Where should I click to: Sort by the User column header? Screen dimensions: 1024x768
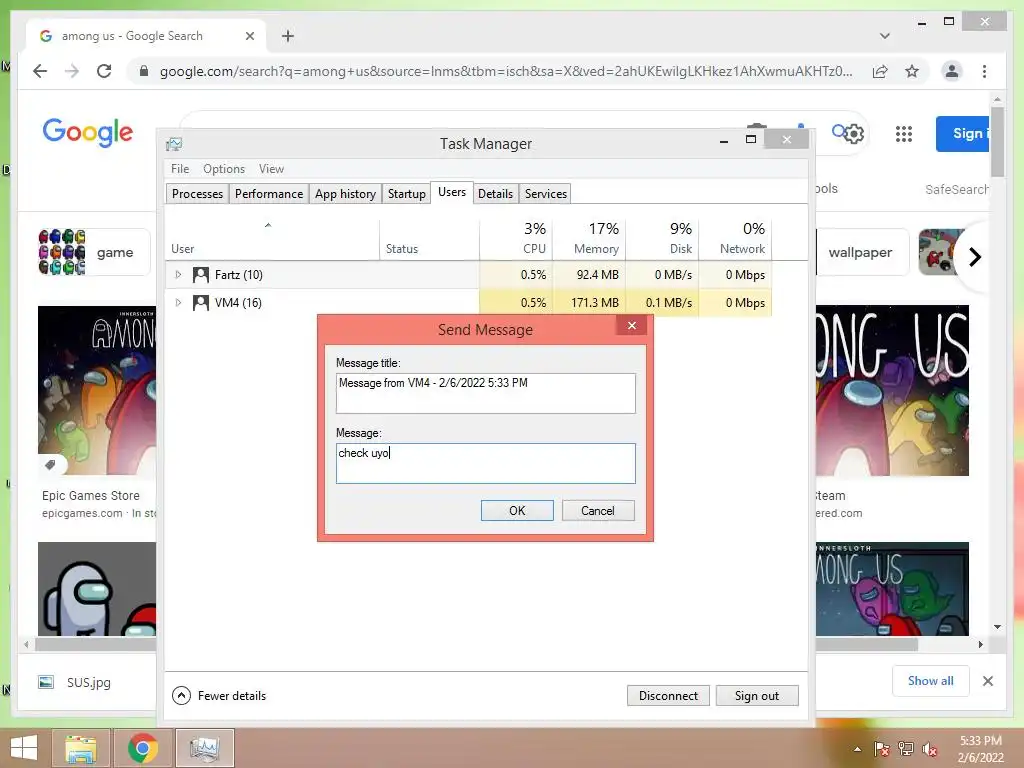[x=272, y=240]
